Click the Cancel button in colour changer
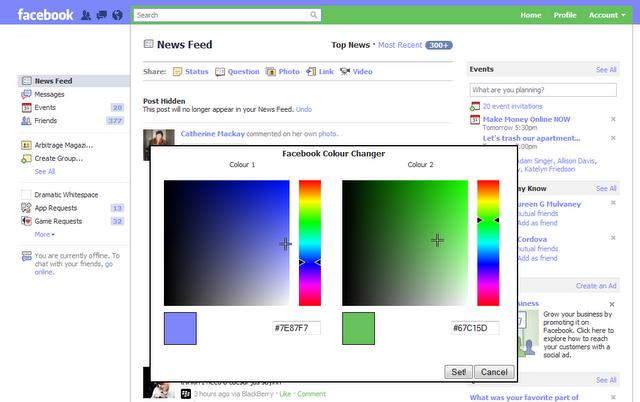The width and height of the screenshot is (640, 402). coord(494,372)
